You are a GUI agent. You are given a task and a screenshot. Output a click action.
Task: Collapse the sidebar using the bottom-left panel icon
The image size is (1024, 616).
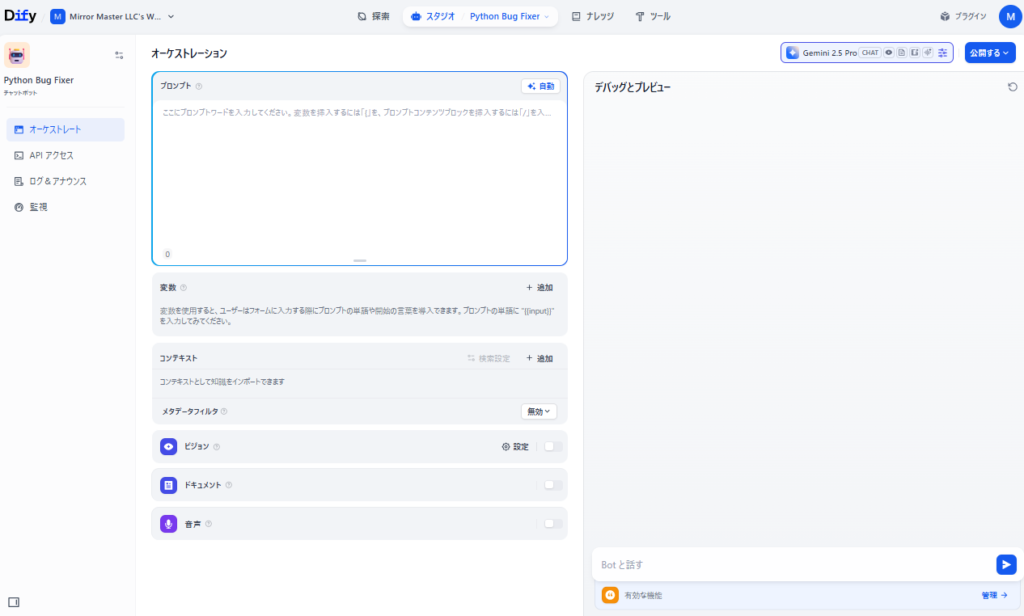tap(14, 602)
